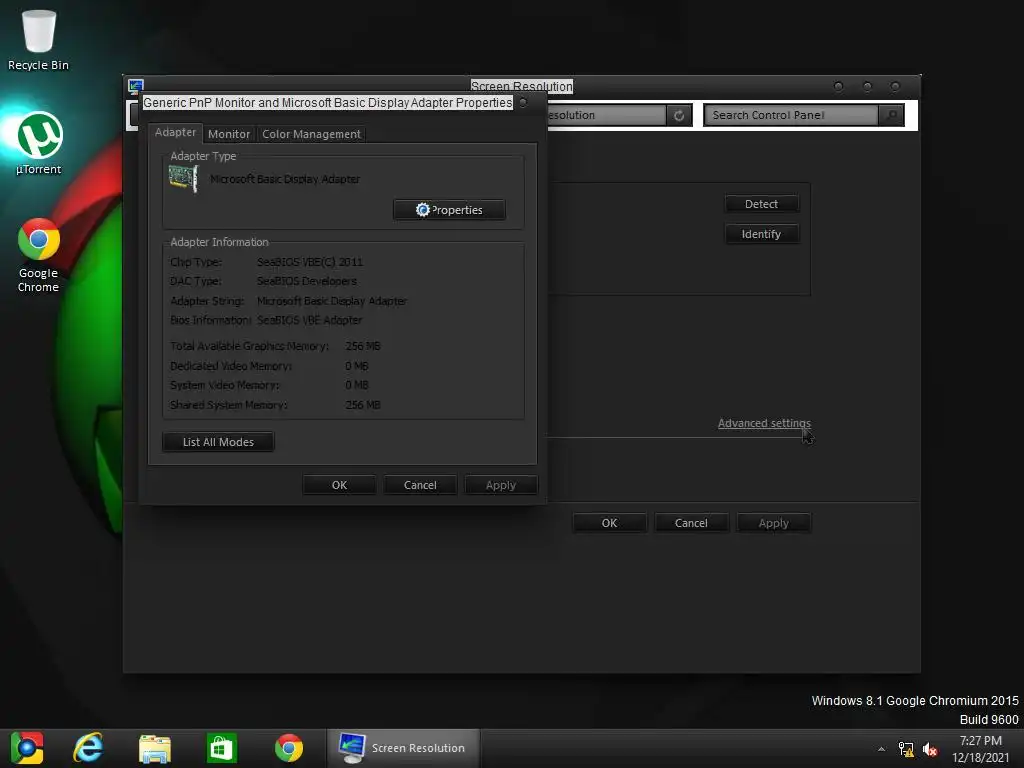Launch µTorrent from the desktop
This screenshot has height=768, width=1024.
[39, 144]
